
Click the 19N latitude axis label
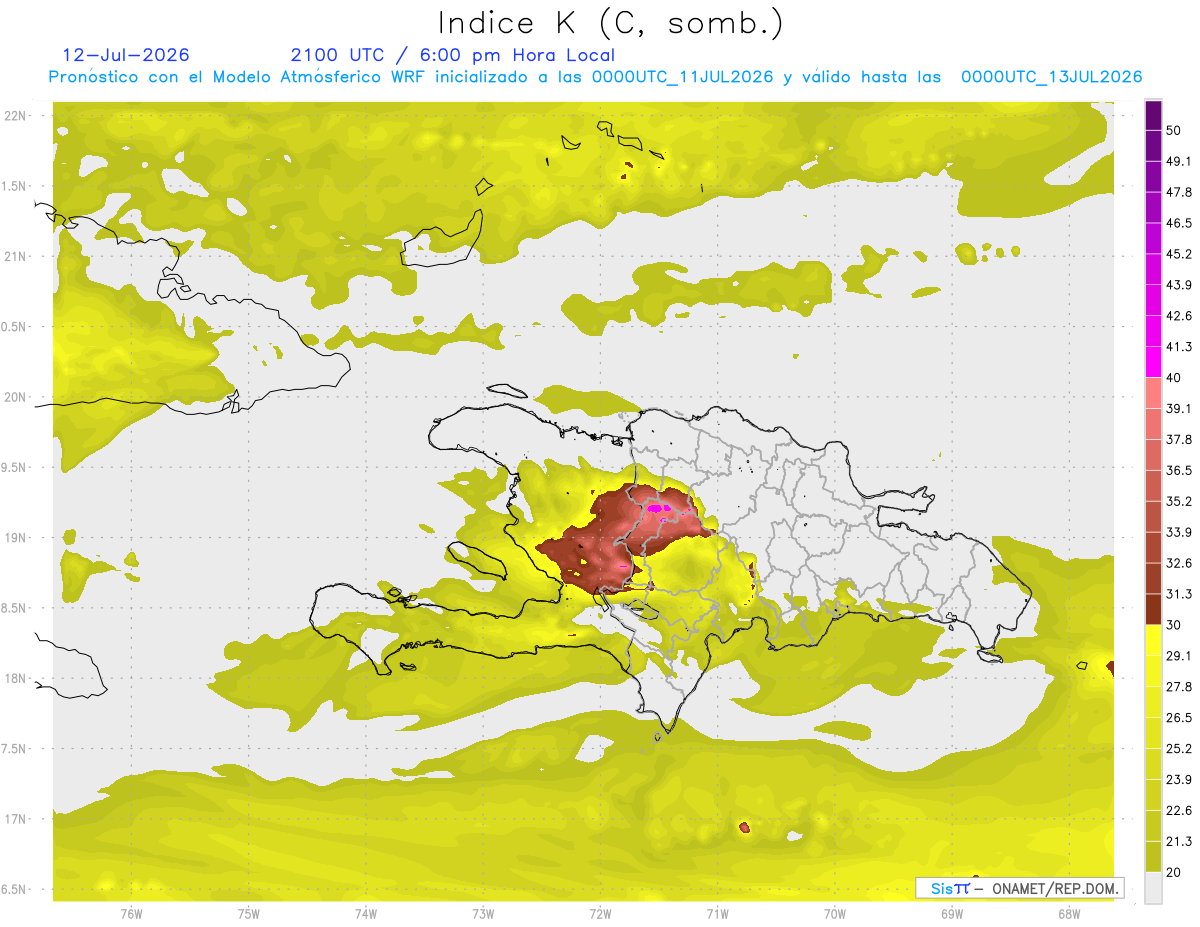15,538
